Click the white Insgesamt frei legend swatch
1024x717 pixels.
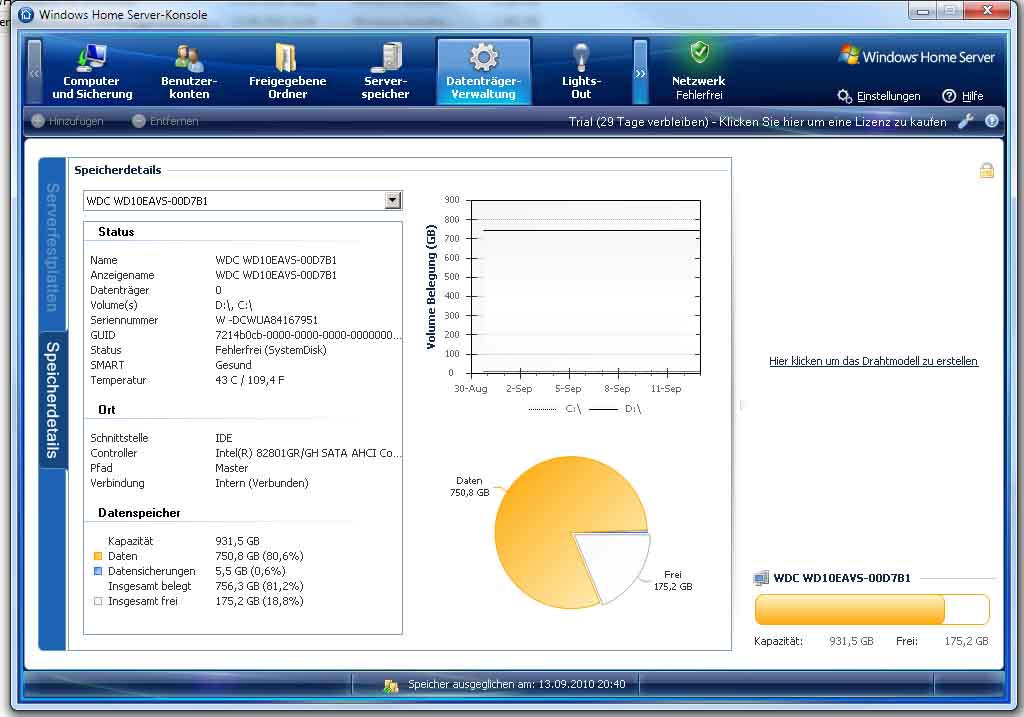(98, 601)
